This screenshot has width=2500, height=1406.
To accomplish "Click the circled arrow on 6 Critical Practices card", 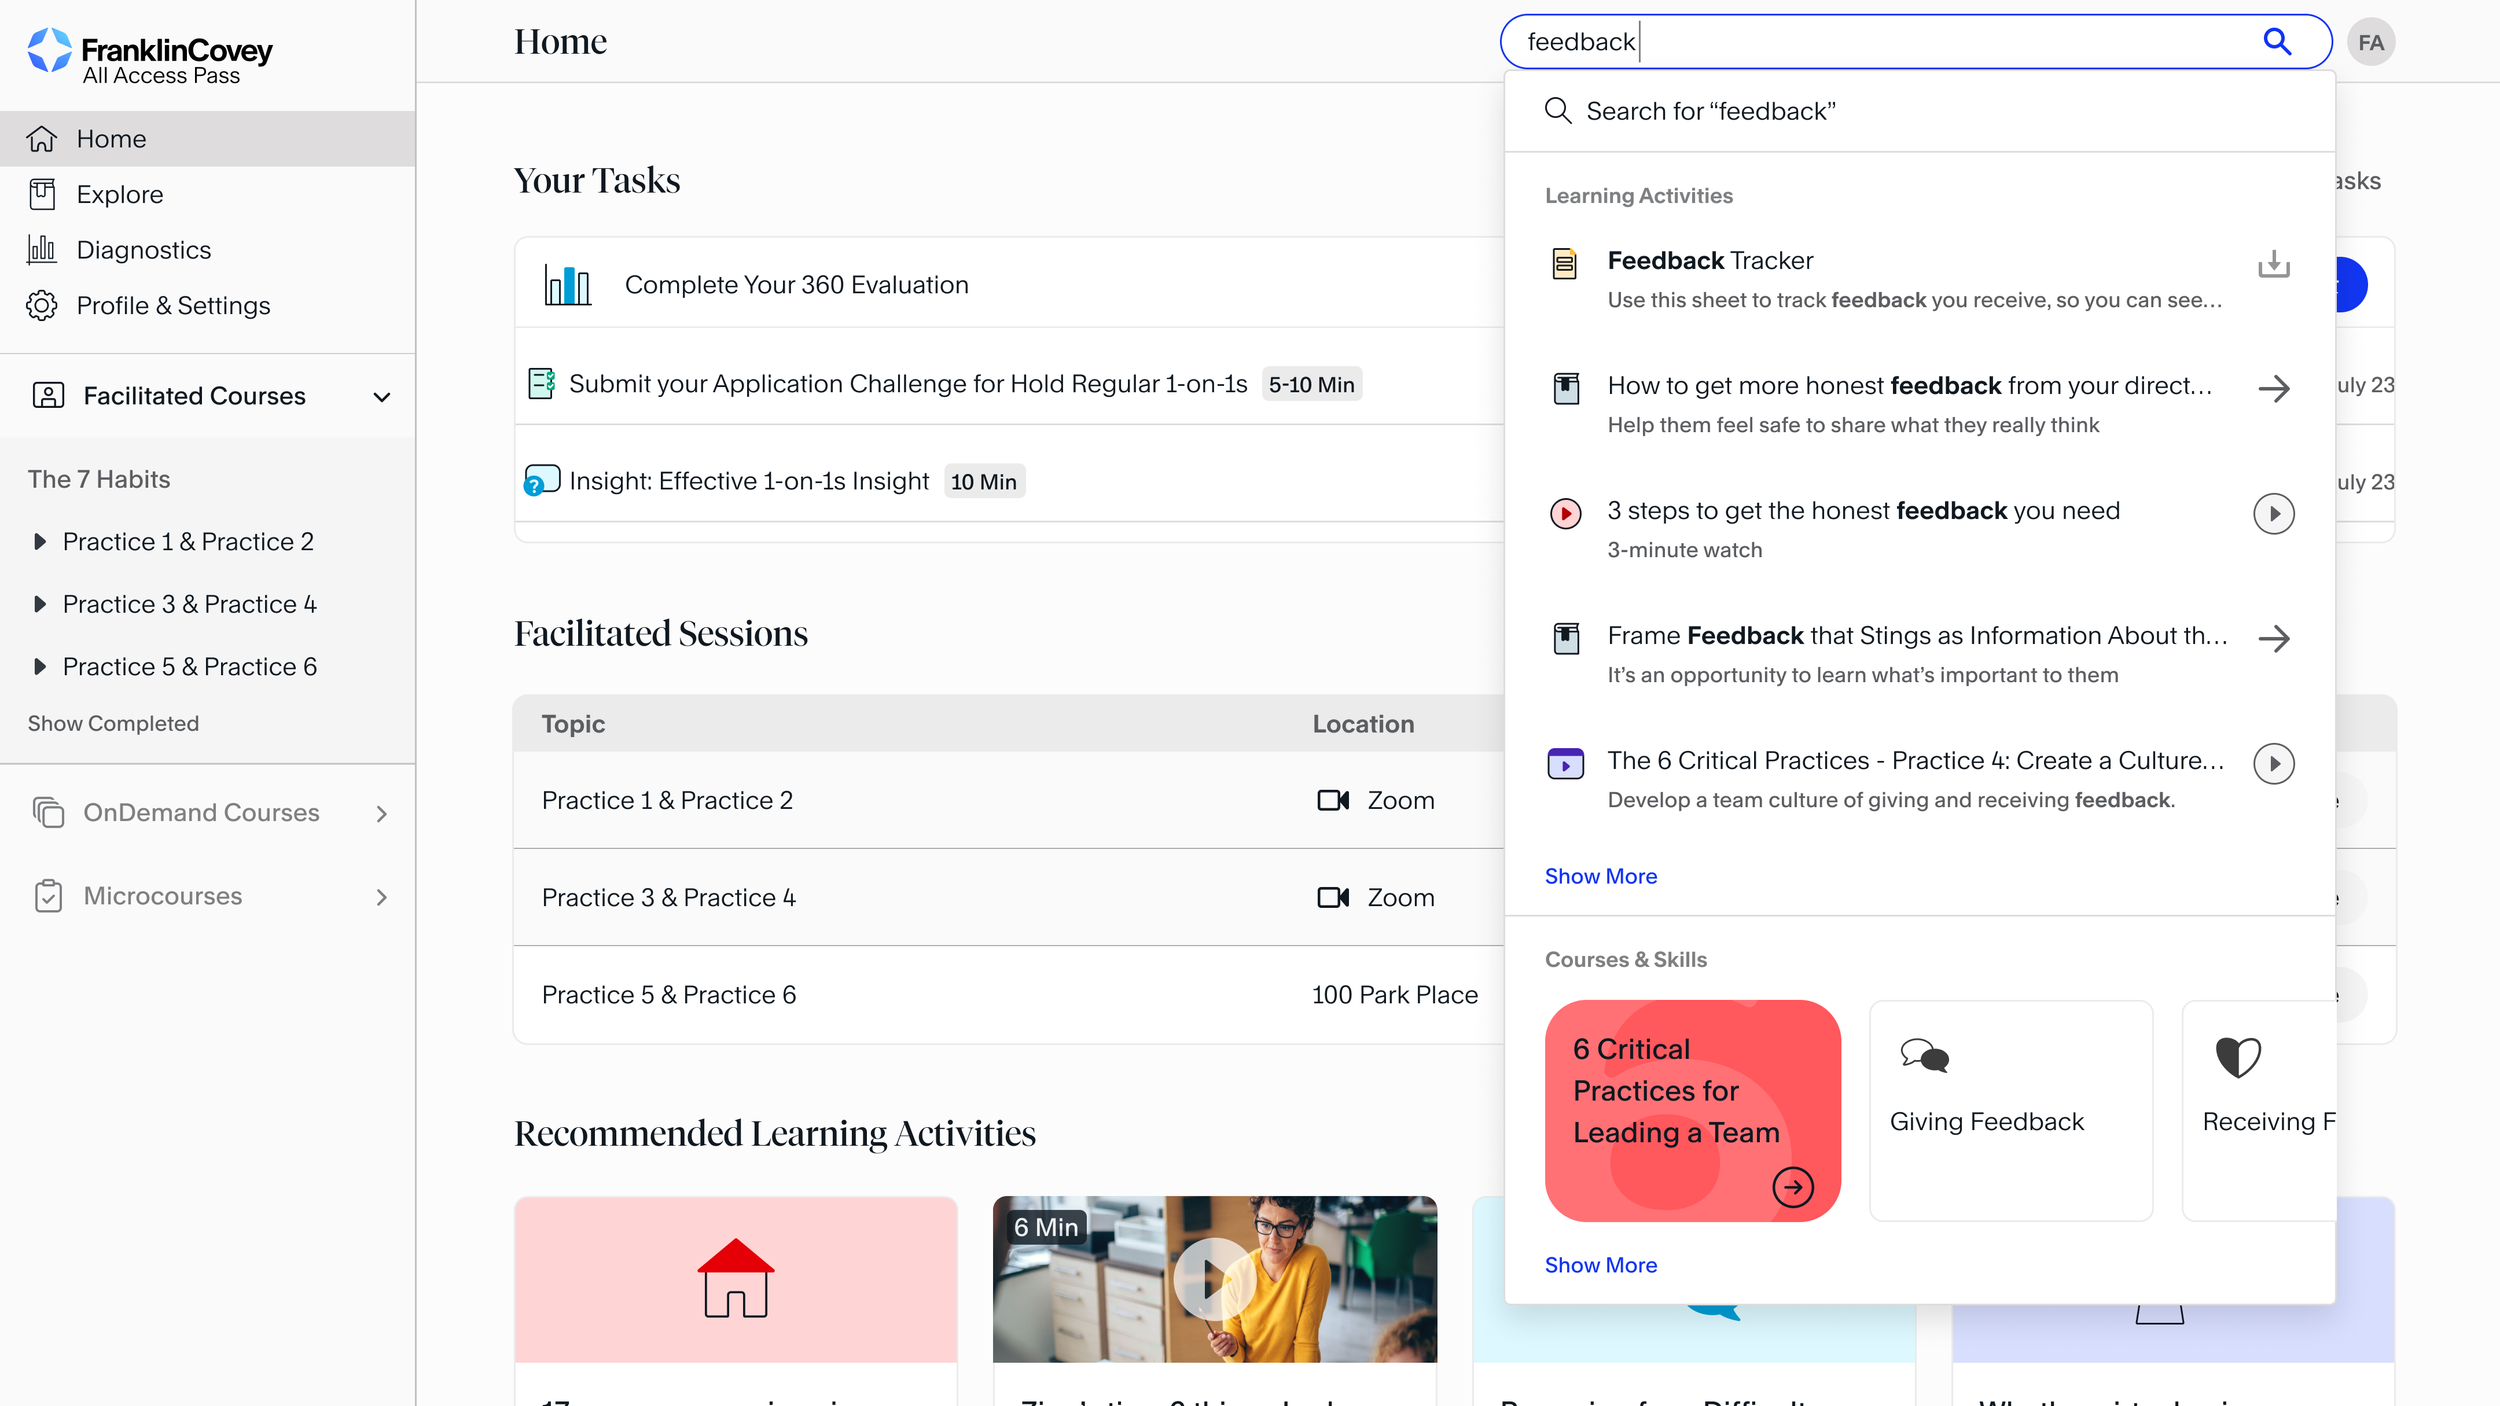I will pyautogui.click(x=1792, y=1187).
